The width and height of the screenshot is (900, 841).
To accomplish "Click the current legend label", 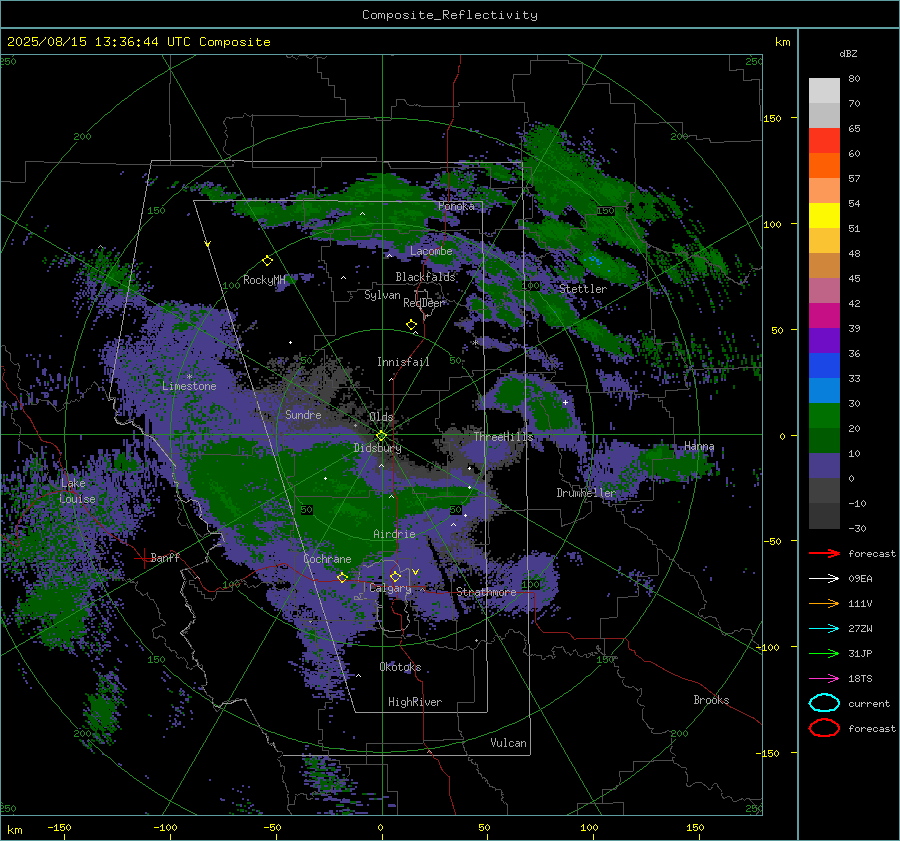I will (869, 703).
